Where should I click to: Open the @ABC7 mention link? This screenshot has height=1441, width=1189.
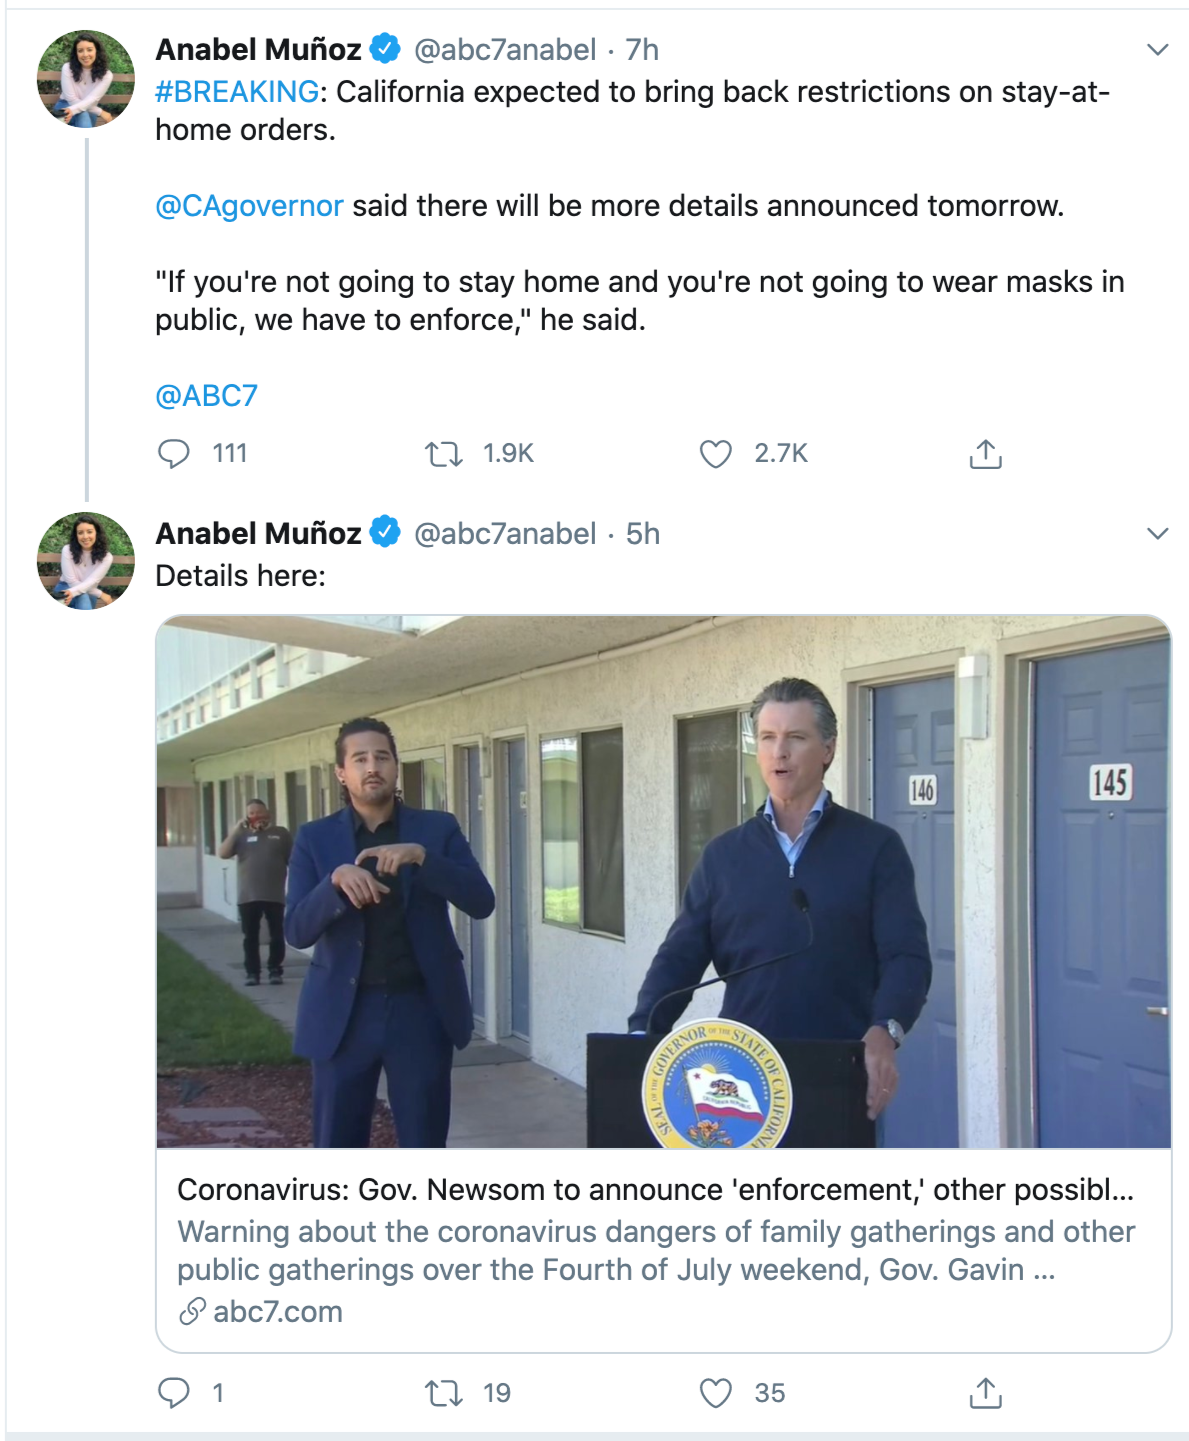coord(206,396)
